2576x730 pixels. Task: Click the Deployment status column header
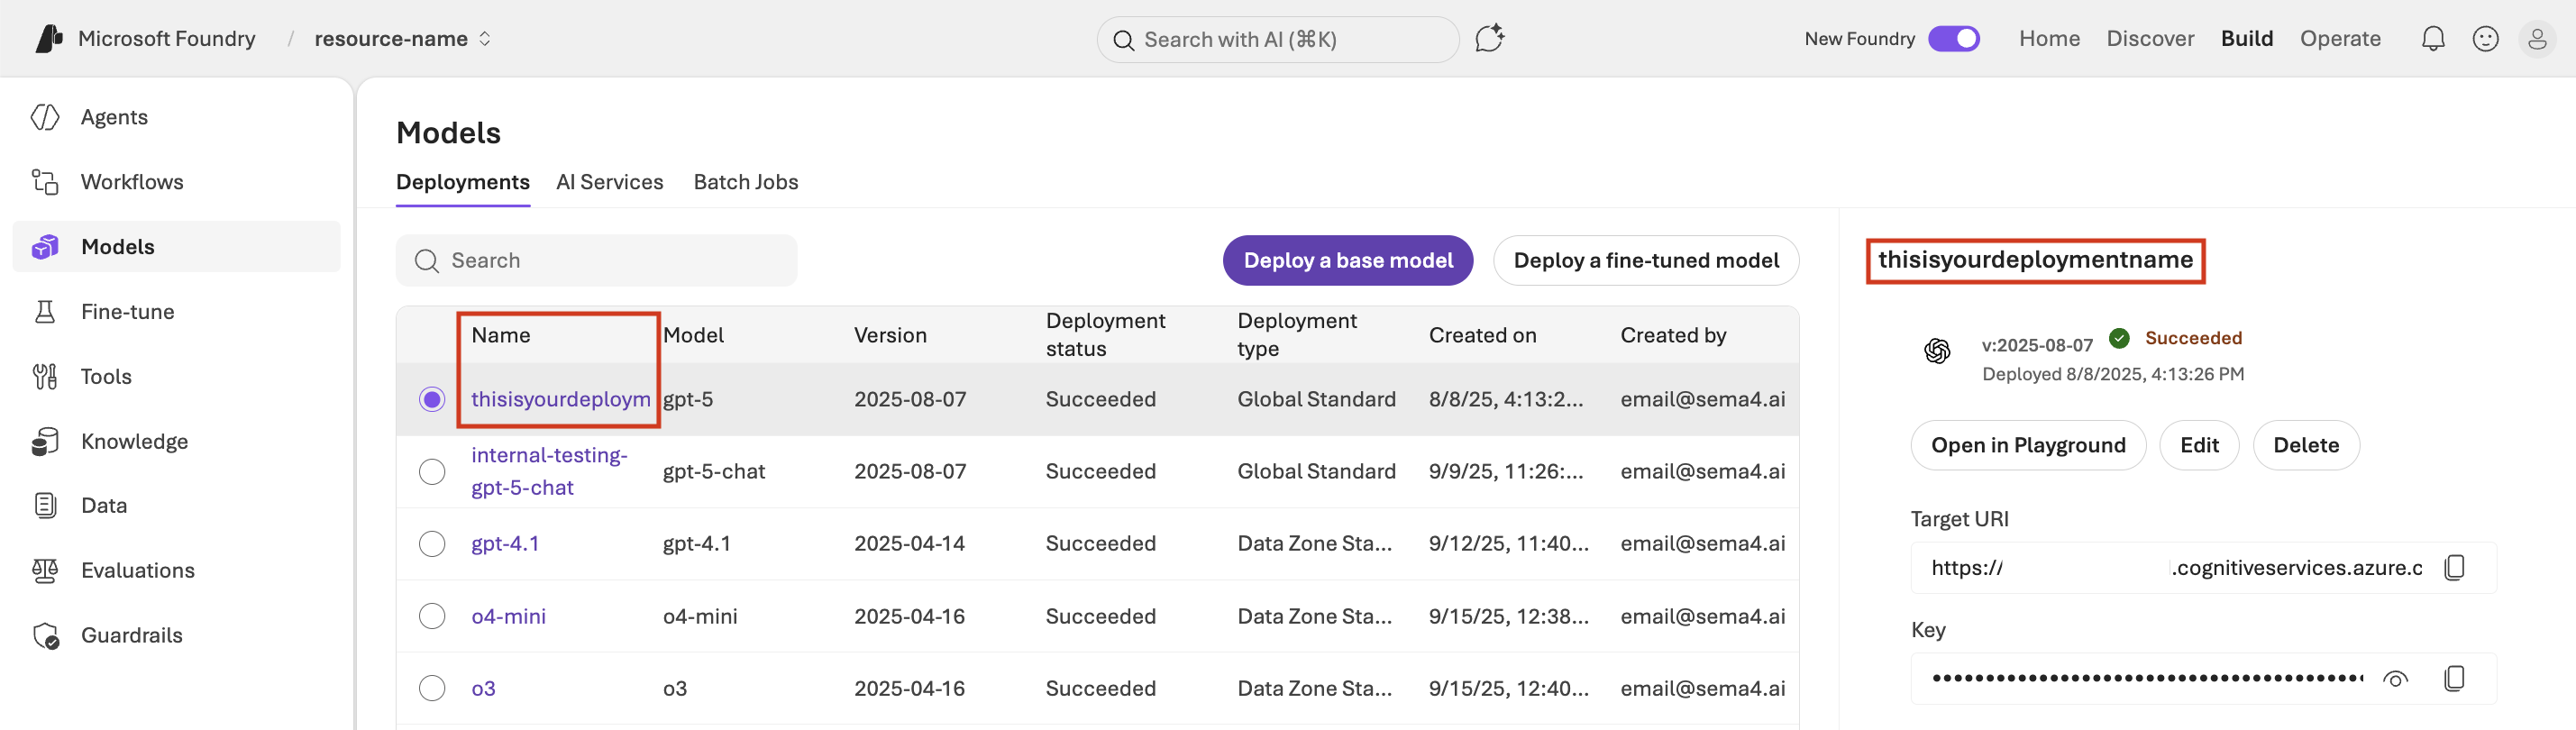[1105, 335]
